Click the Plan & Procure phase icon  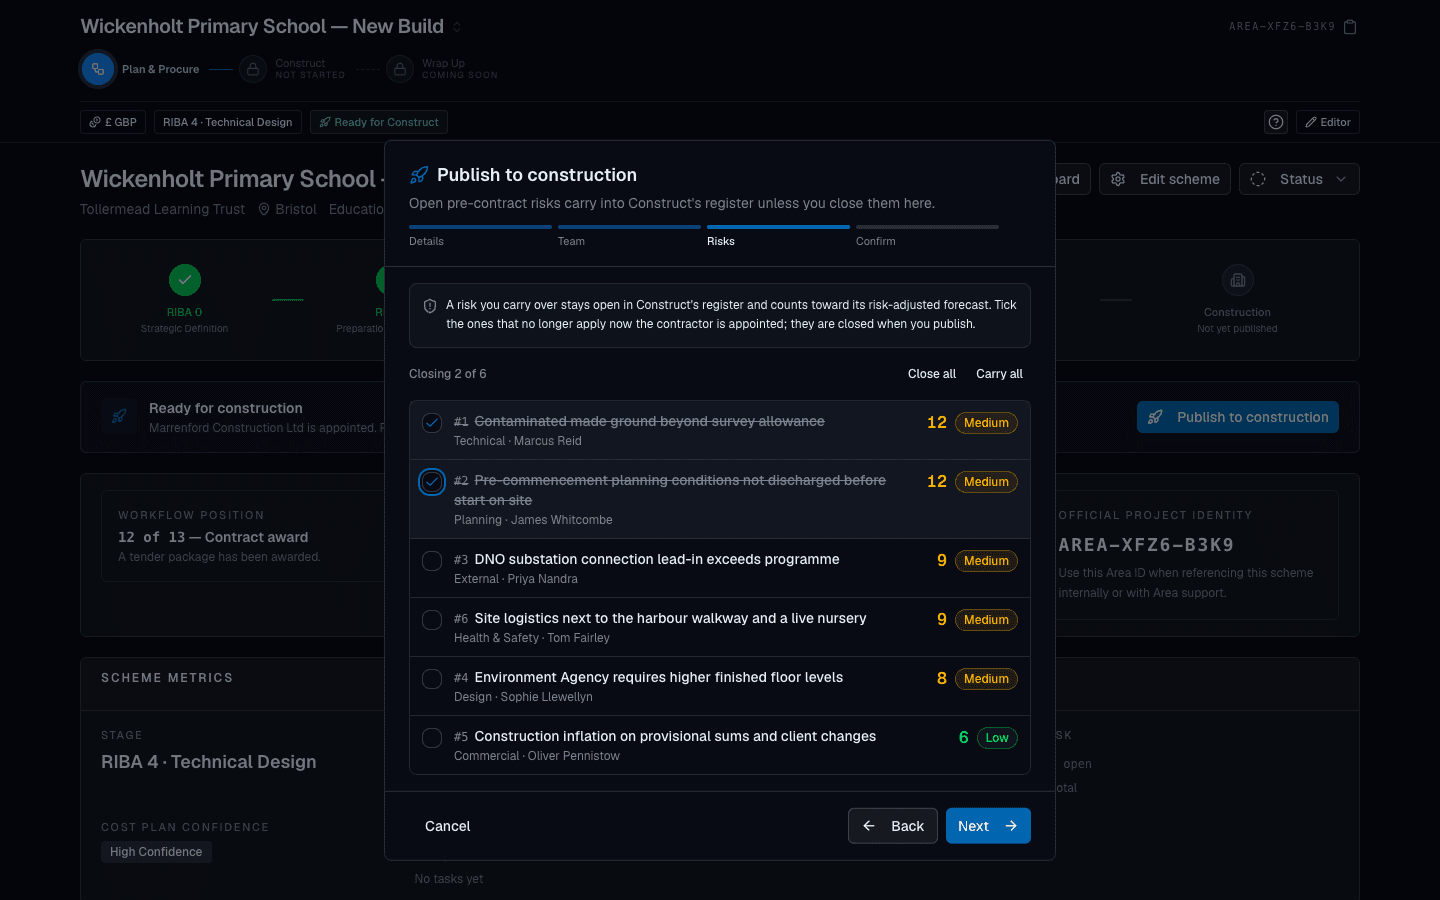(x=97, y=69)
